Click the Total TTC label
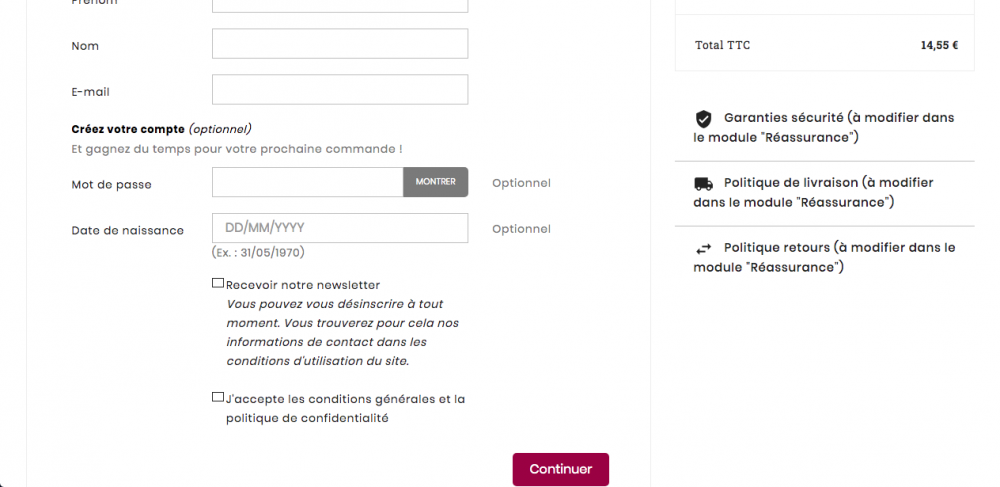The width and height of the screenshot is (1000, 487). coord(722,45)
